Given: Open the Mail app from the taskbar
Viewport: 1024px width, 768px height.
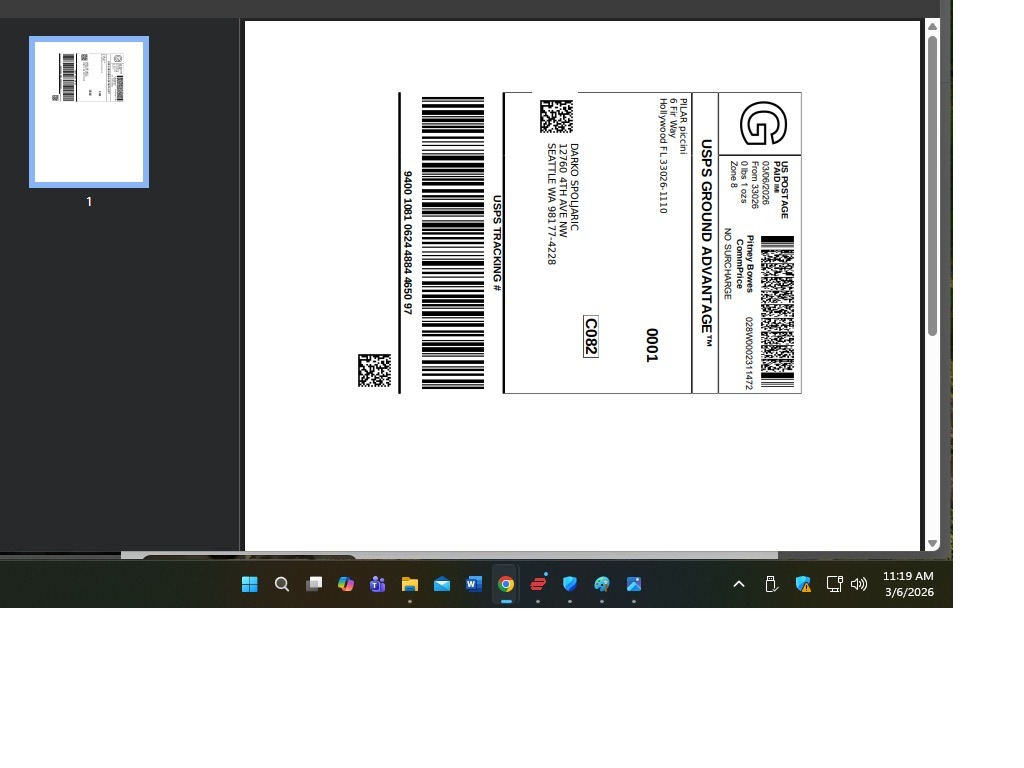Looking at the screenshot, I should tap(442, 584).
